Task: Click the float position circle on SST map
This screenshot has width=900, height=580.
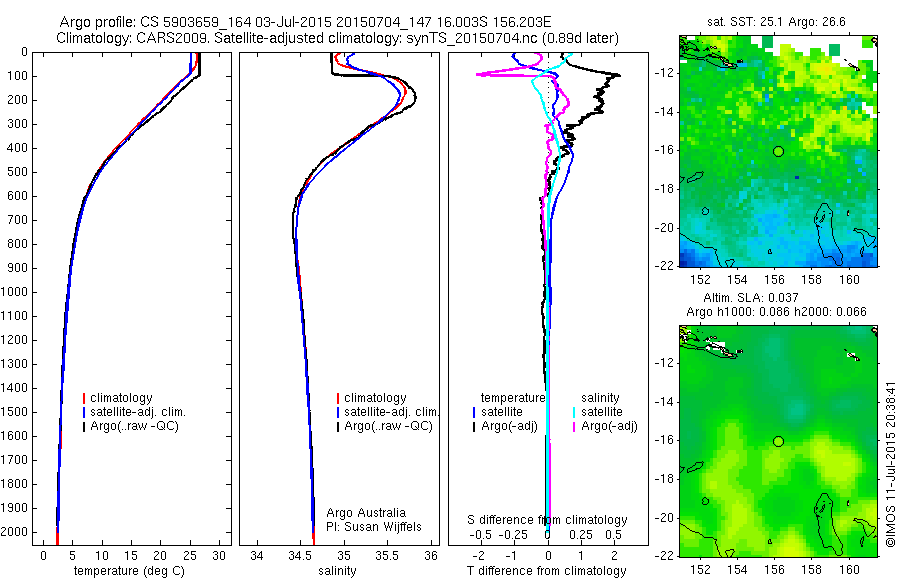Action: click(778, 152)
